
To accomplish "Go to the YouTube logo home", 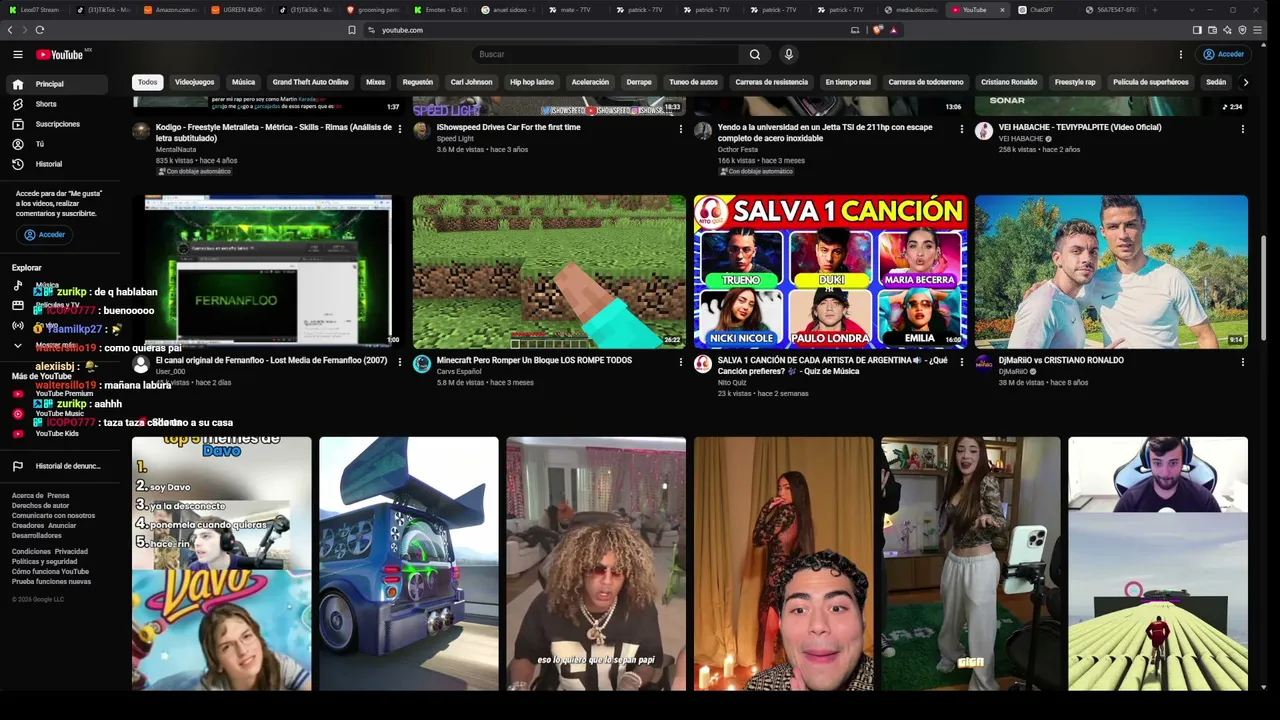I will pos(60,54).
